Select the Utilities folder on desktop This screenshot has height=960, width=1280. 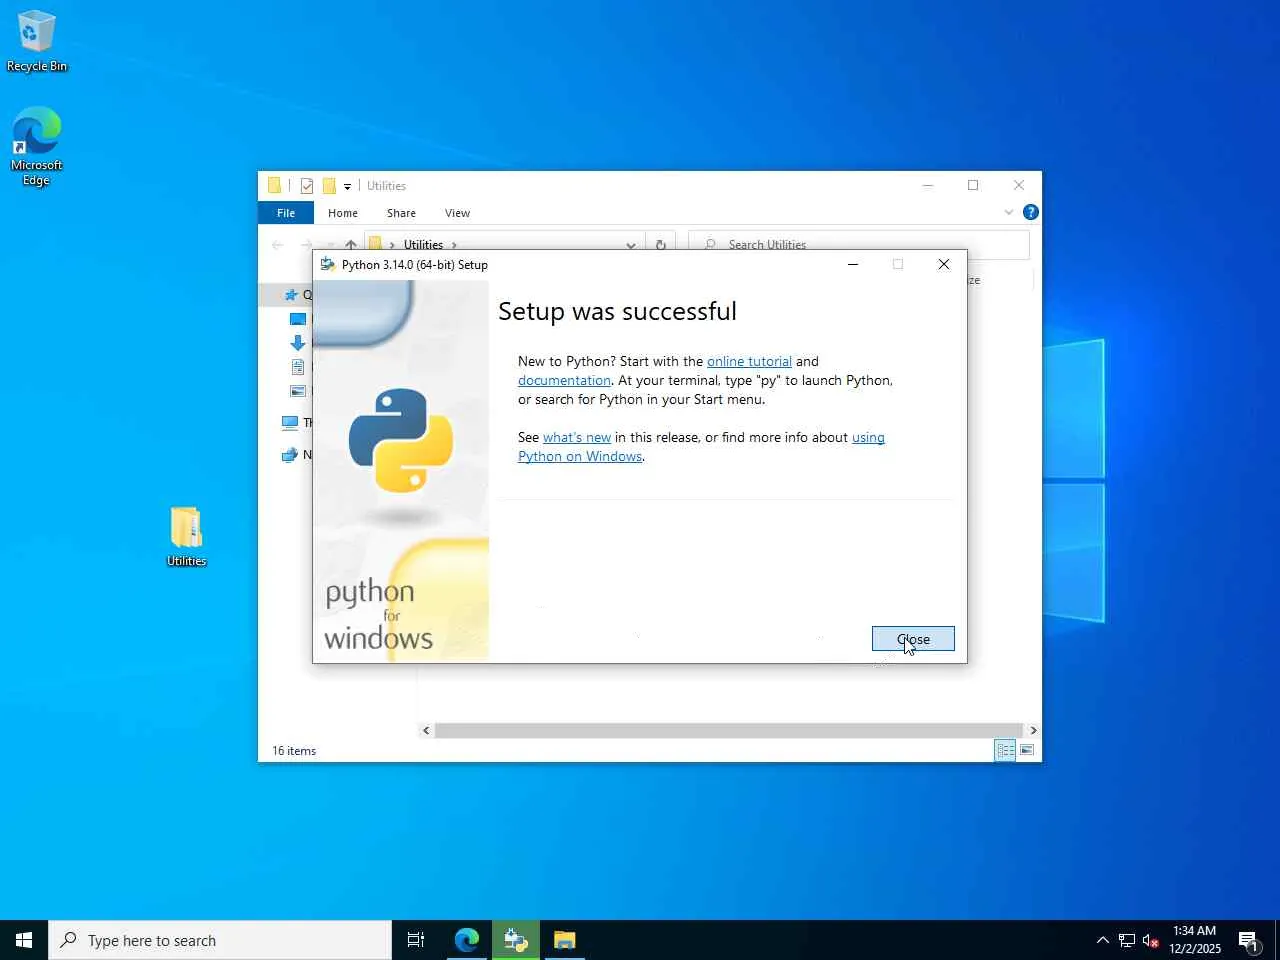186,536
